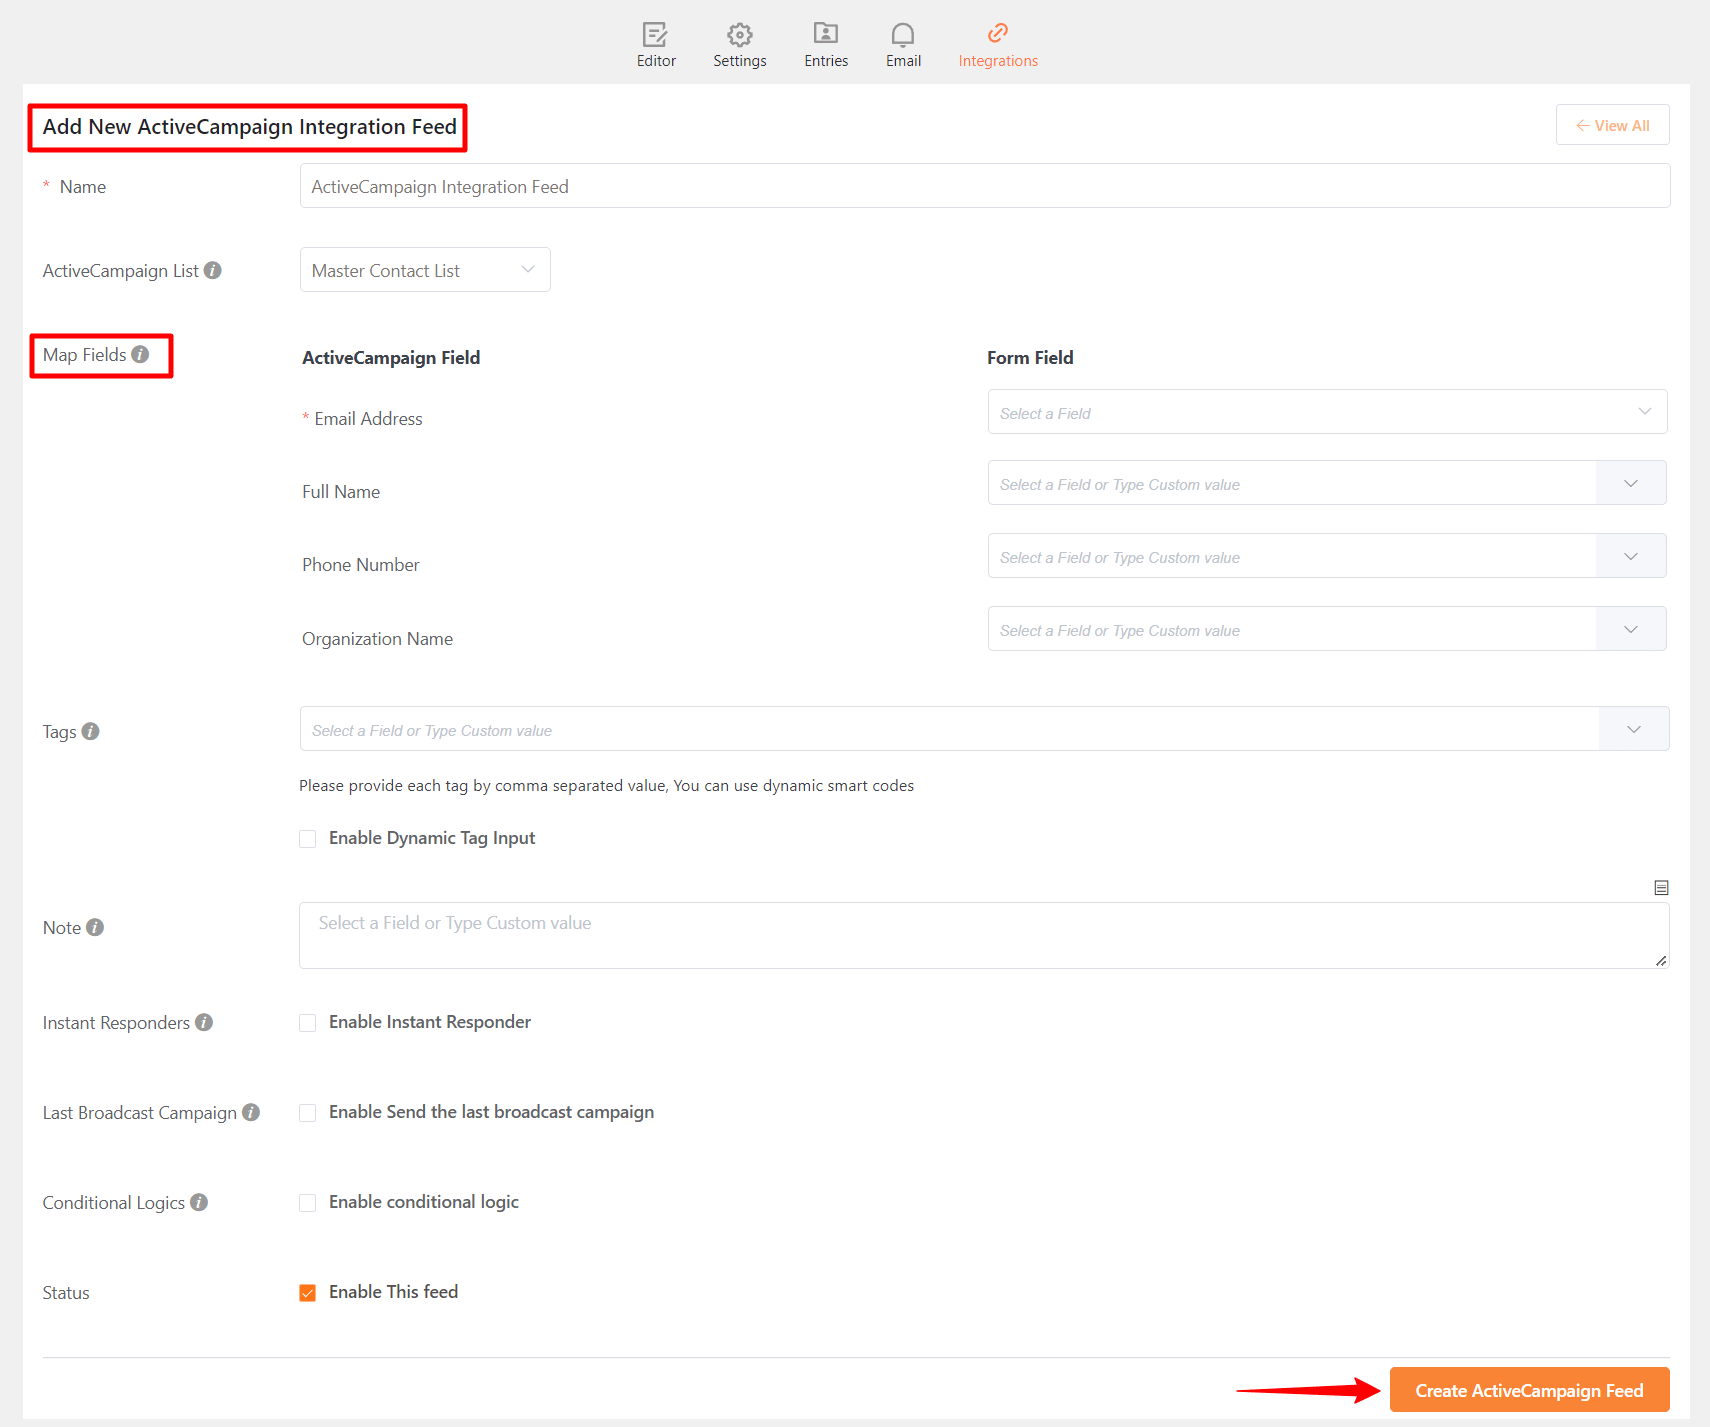Click info icon next to Conditional Logics
Image resolution: width=1710 pixels, height=1427 pixels.
(199, 1202)
